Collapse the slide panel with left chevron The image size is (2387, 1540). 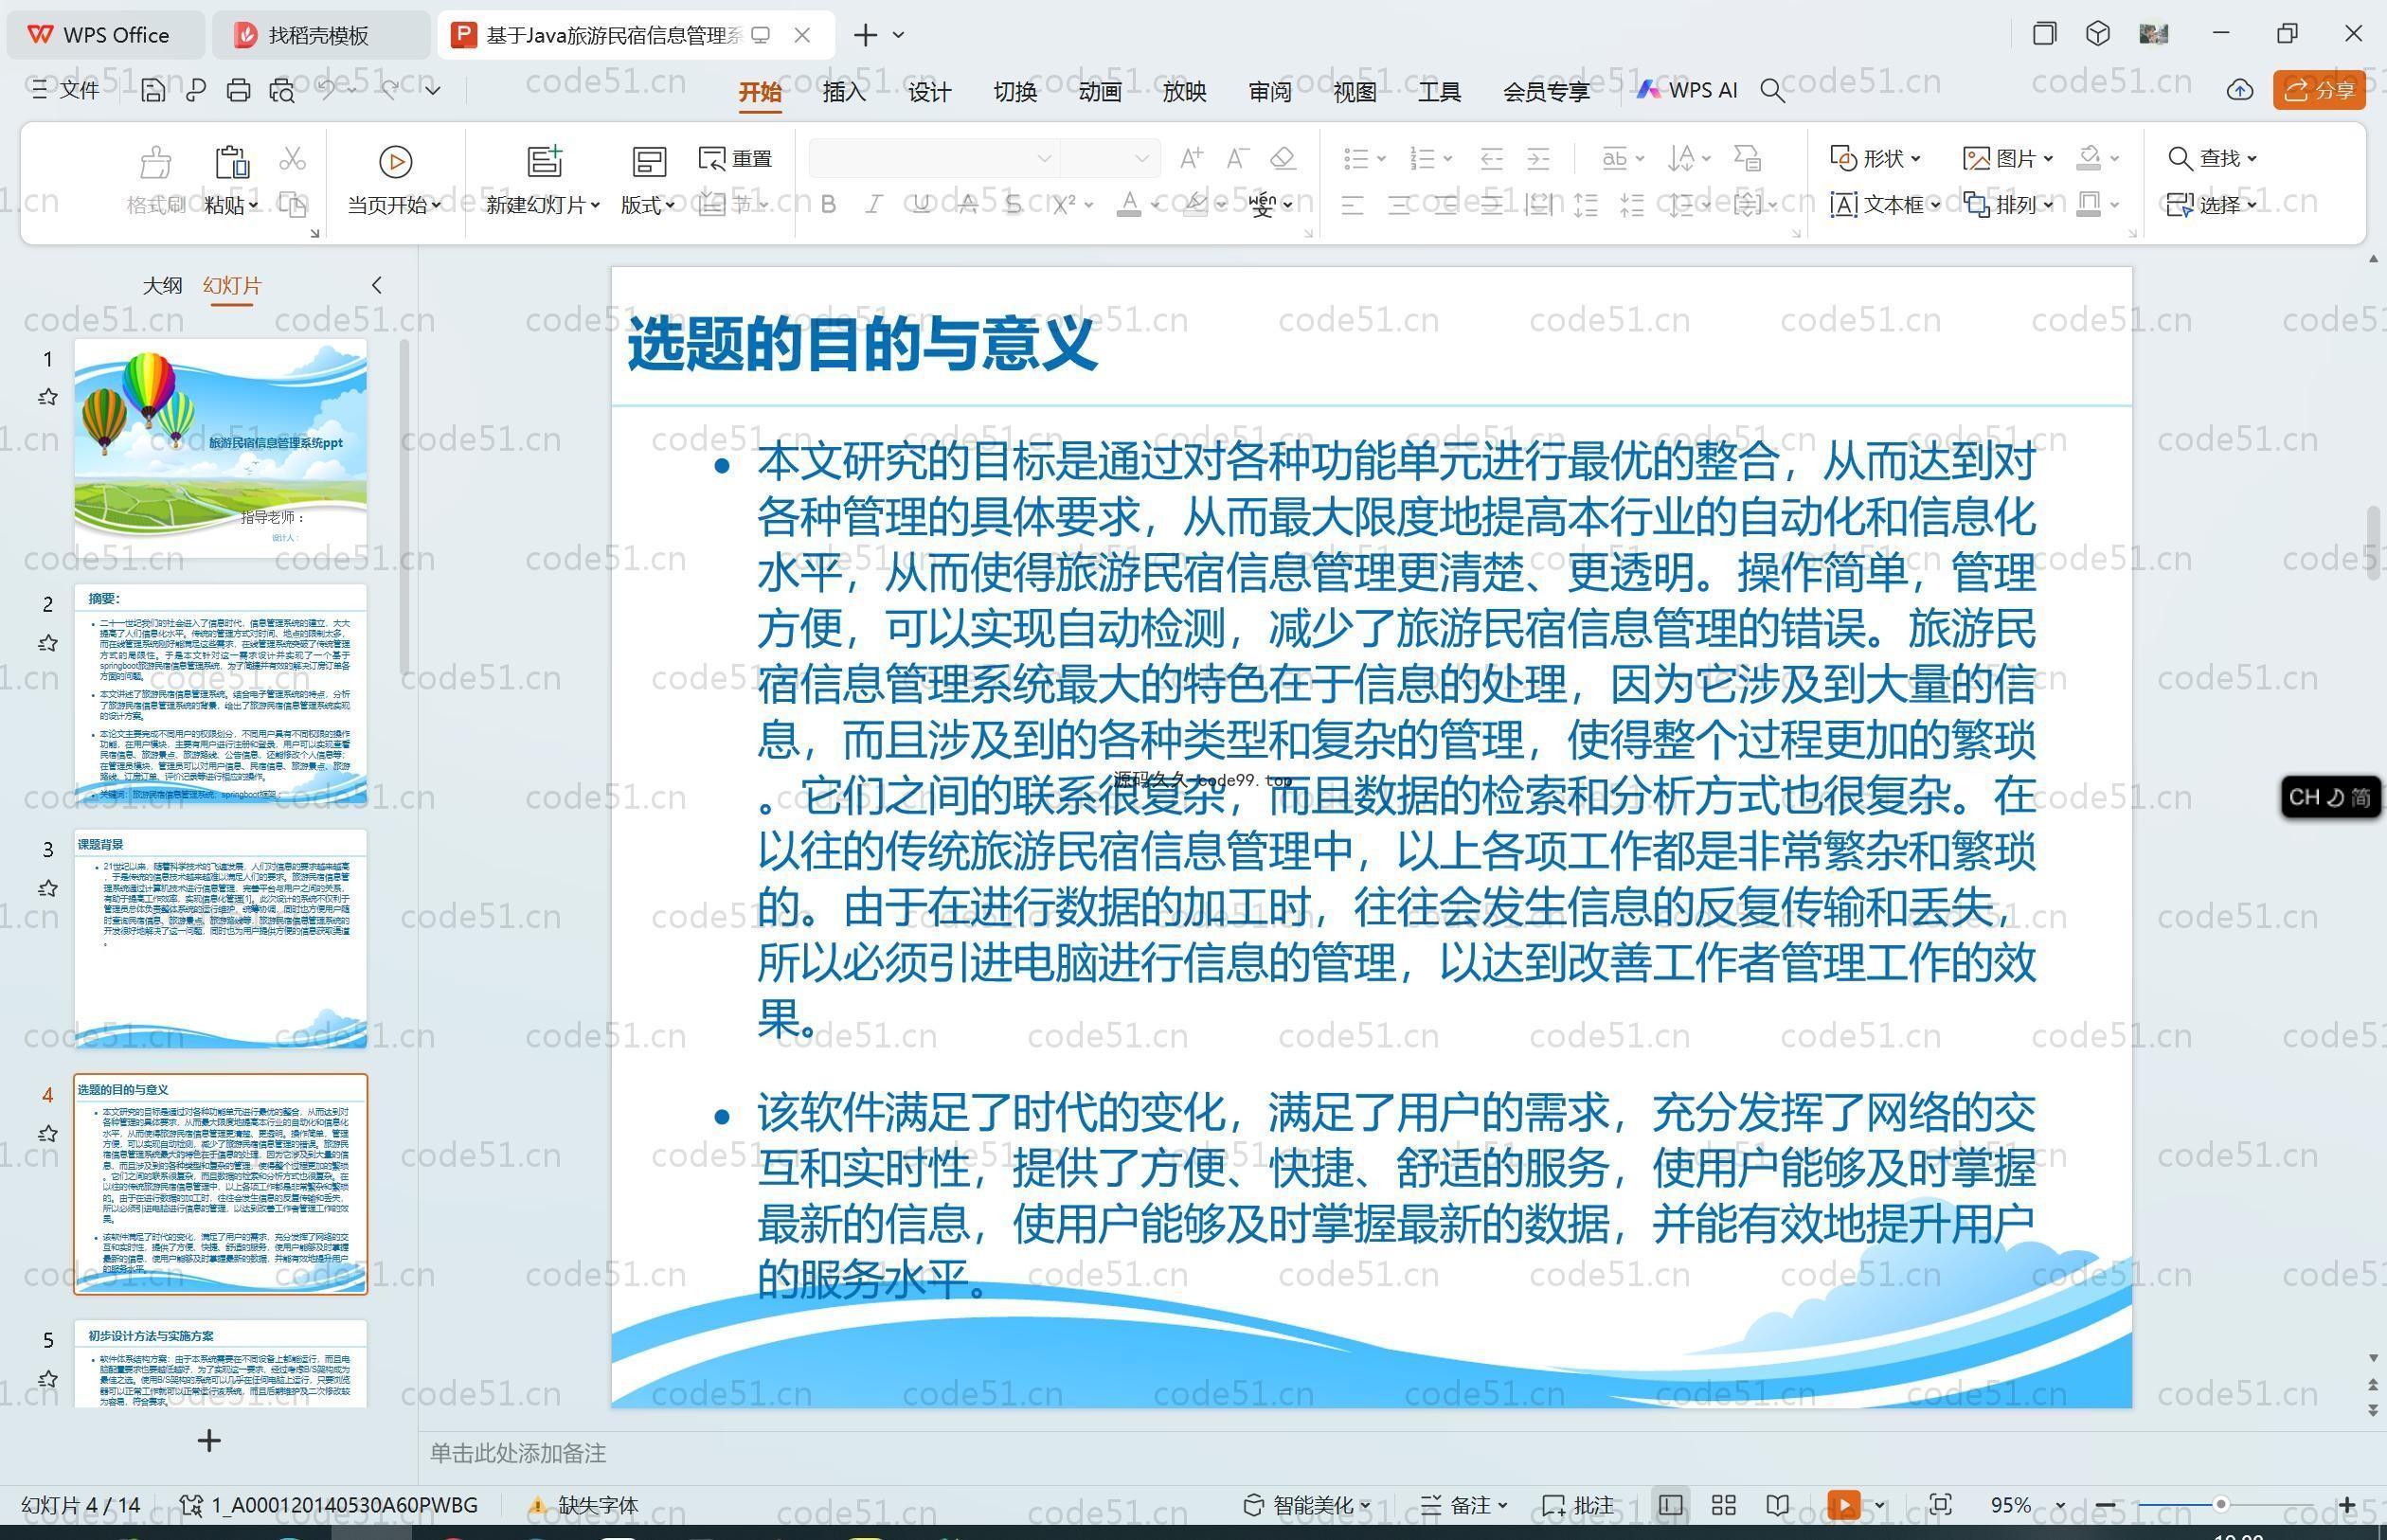(377, 285)
